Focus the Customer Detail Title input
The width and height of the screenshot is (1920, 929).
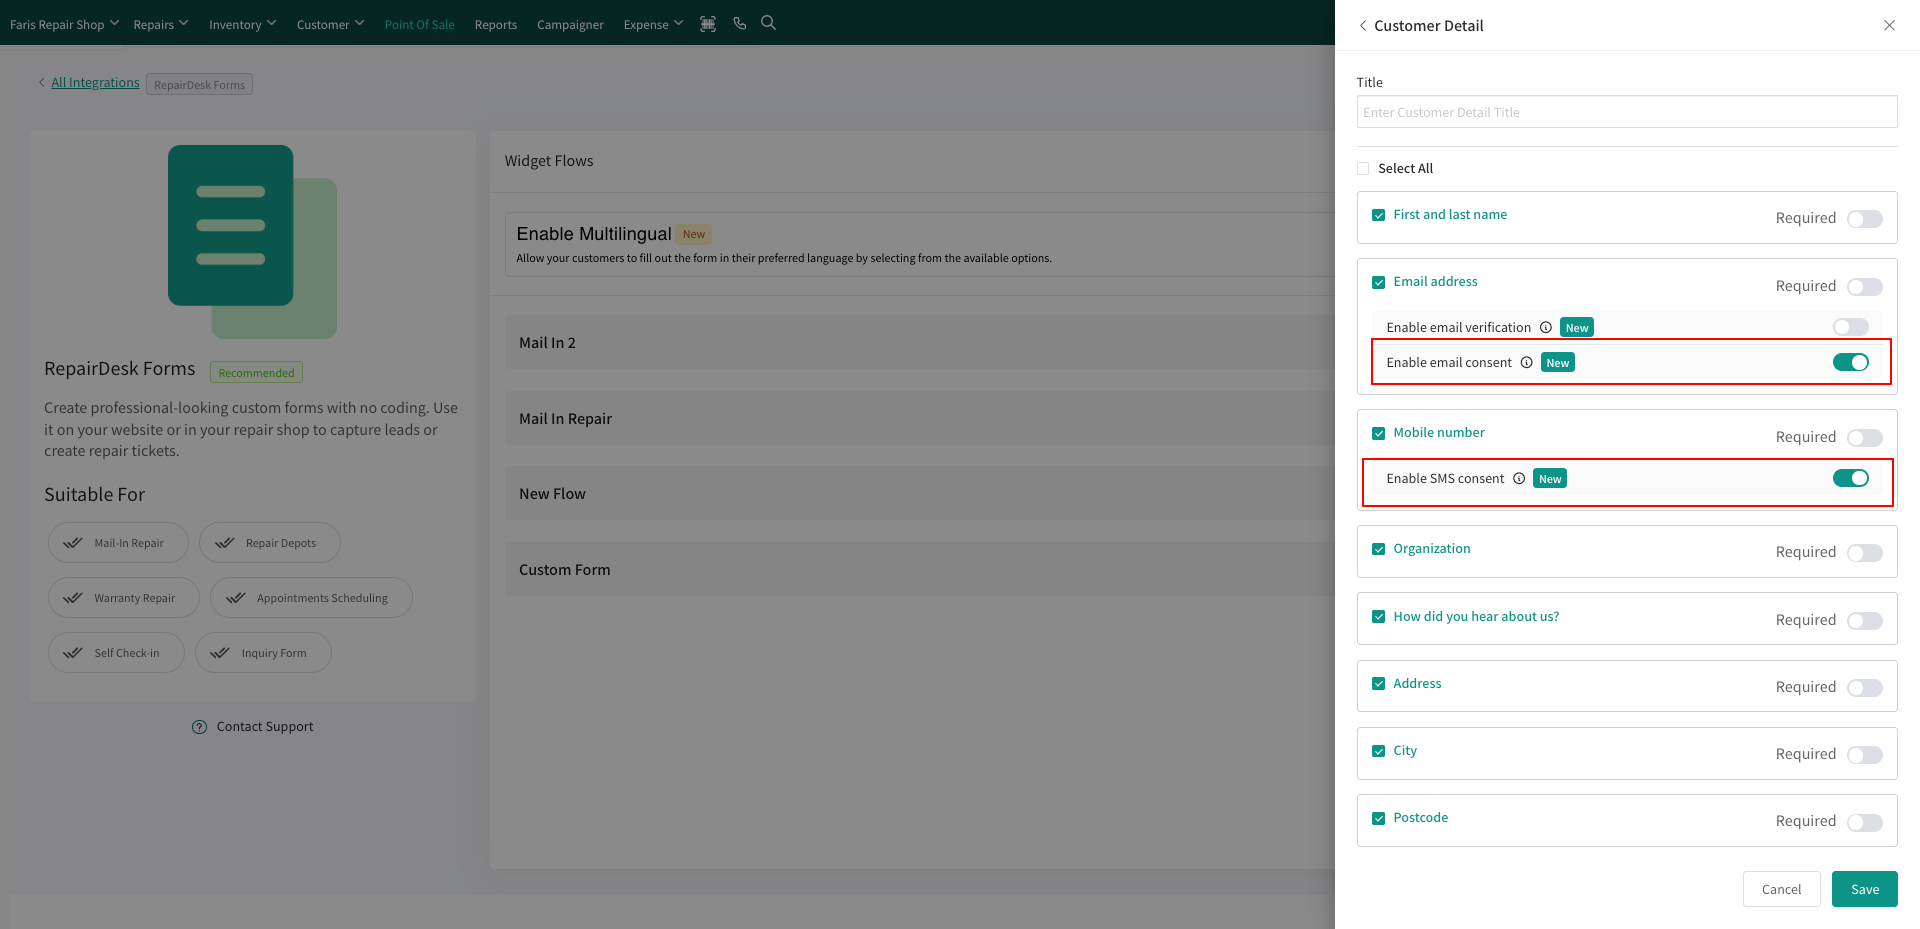[1627, 112]
